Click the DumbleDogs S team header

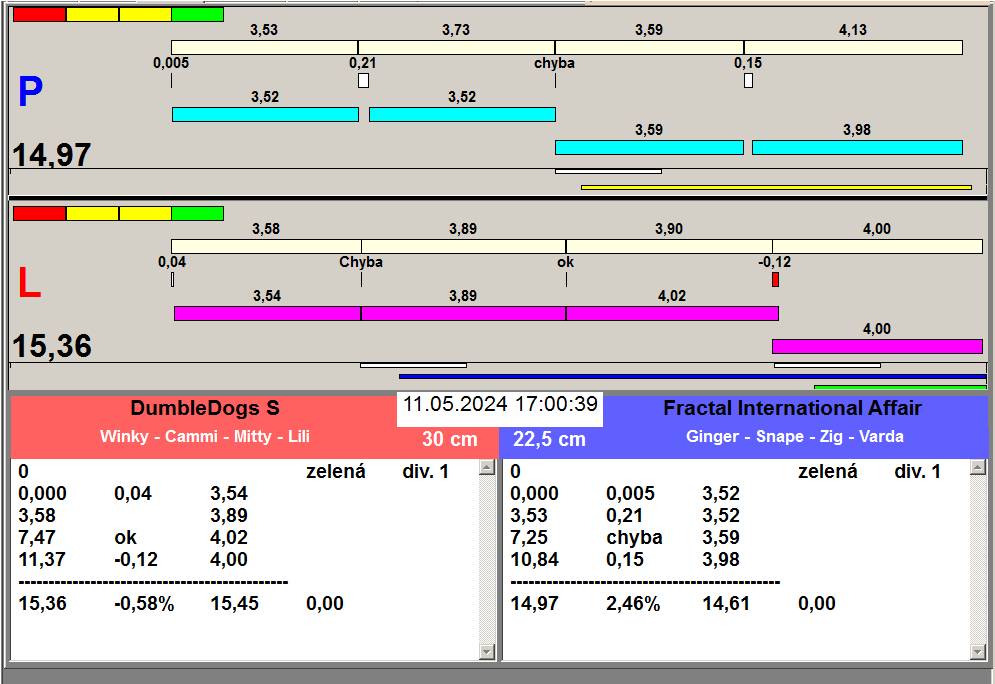point(205,408)
